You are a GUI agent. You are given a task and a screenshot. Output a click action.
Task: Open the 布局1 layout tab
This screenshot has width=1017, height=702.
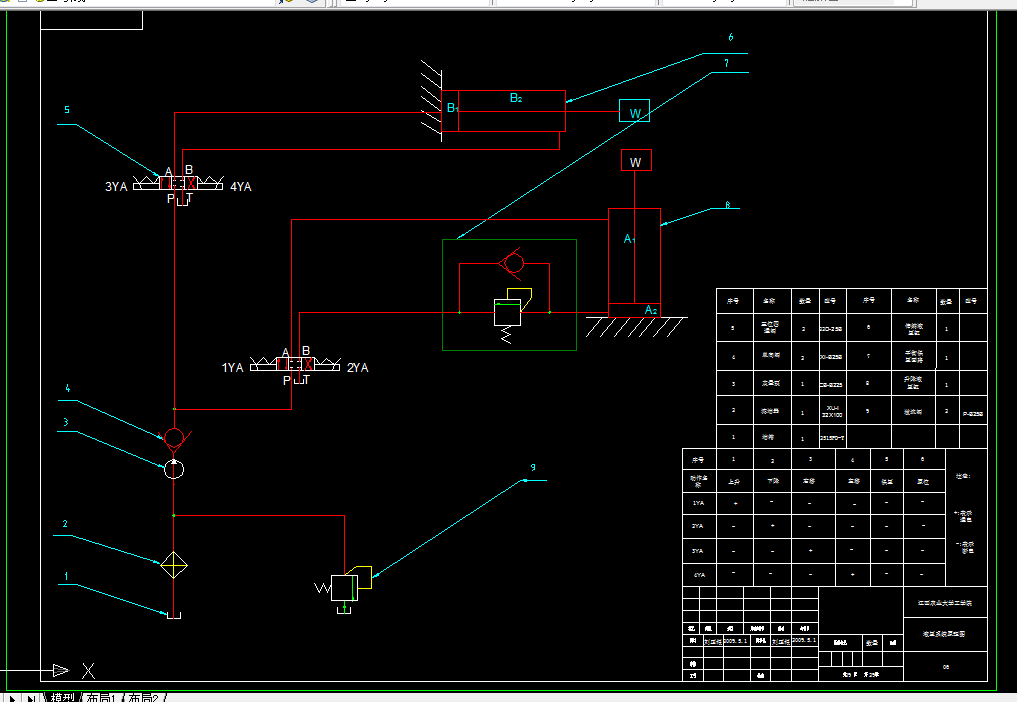point(101,698)
